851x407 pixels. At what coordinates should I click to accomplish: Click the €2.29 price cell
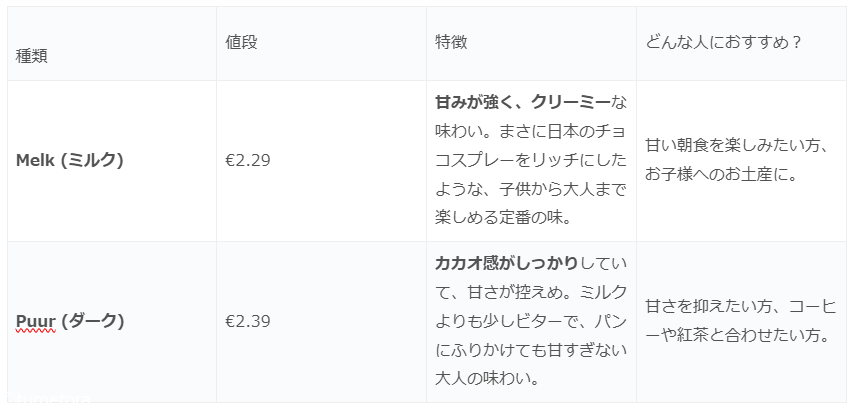[248, 159]
